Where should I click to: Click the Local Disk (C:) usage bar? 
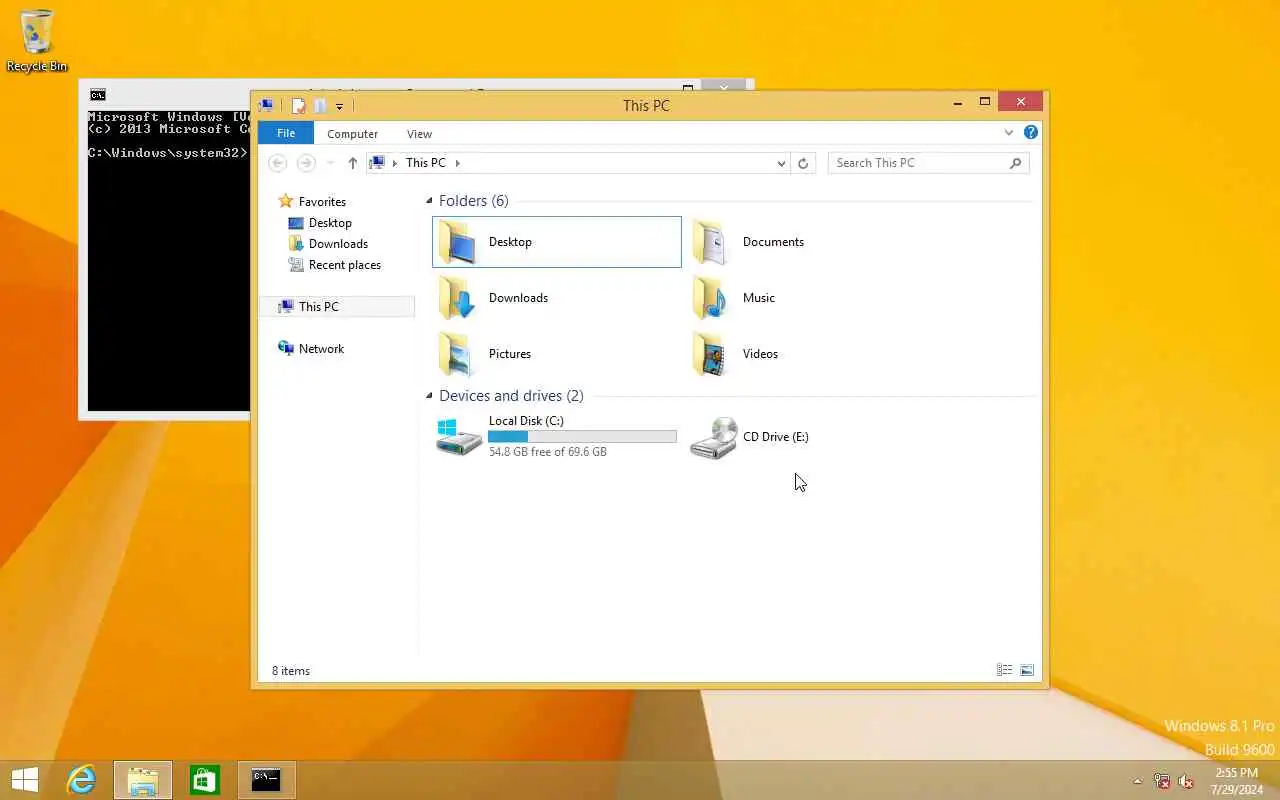click(x=582, y=436)
